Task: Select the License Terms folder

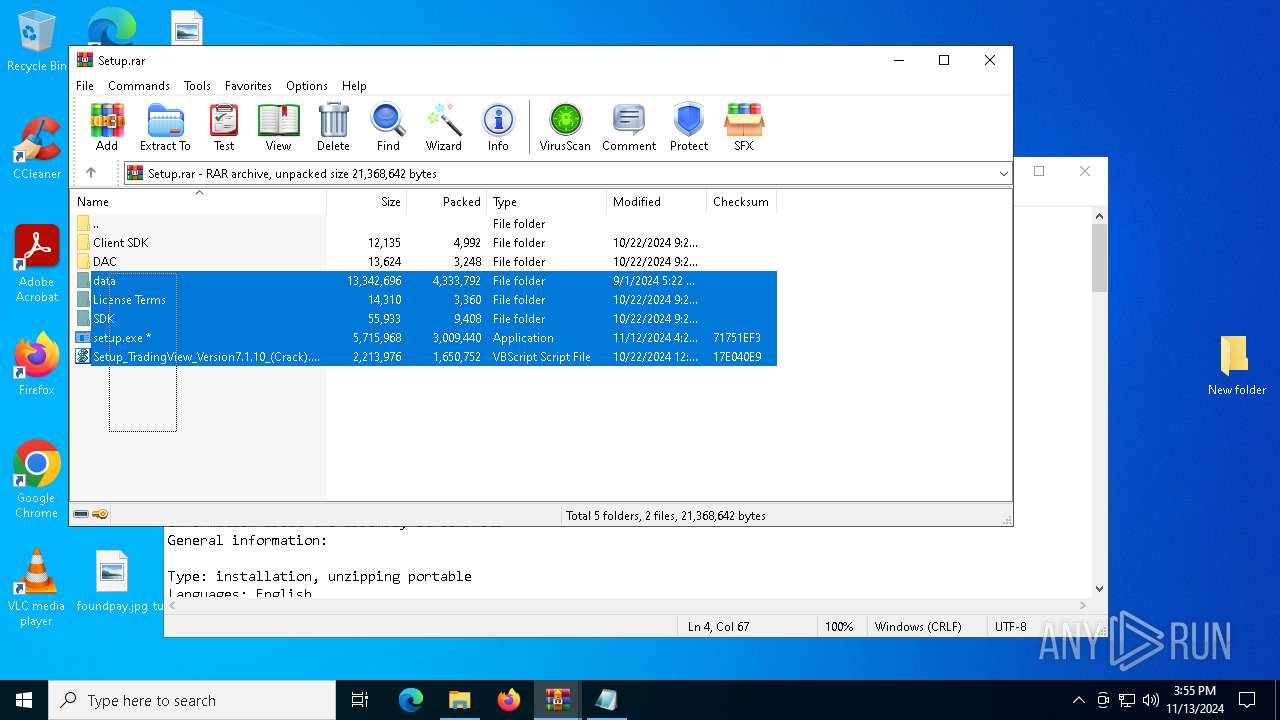Action: tap(425, 299)
